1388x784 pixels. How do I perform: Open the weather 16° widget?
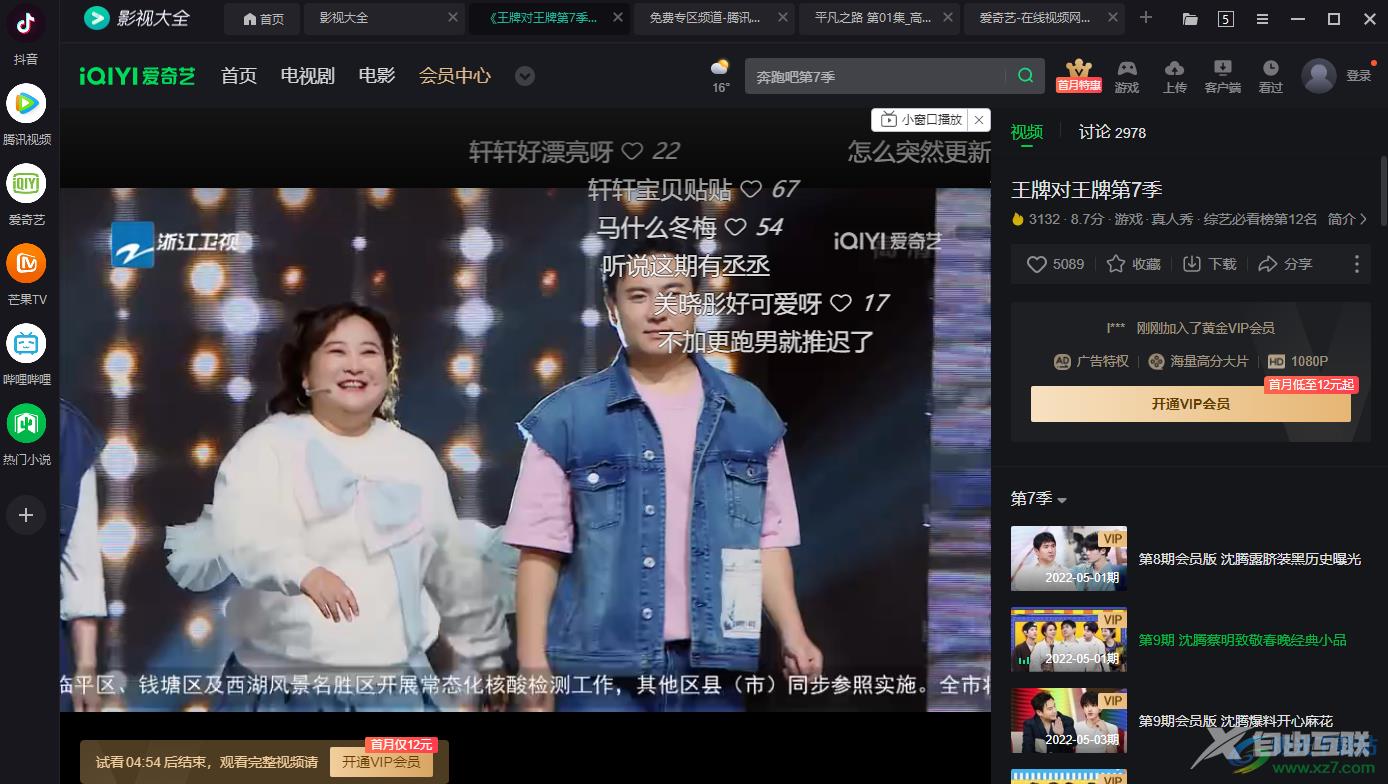pos(720,76)
